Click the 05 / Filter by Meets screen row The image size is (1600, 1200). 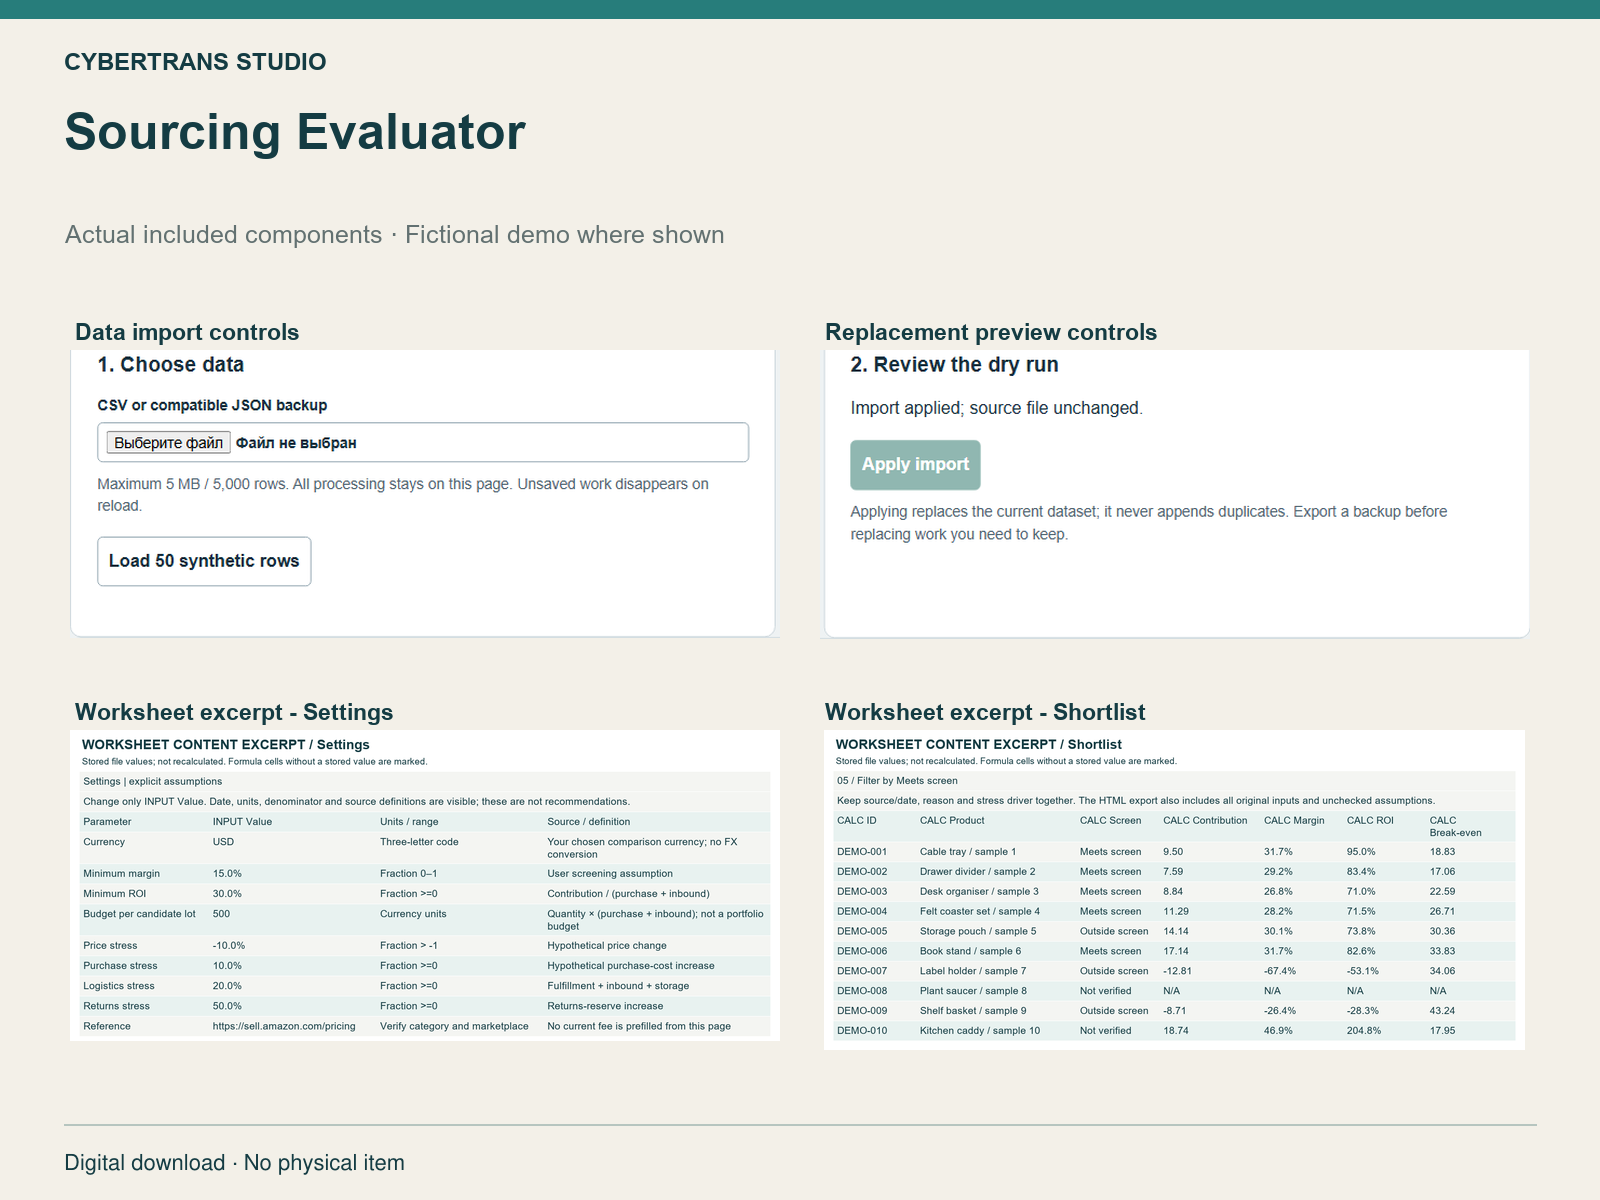1174,781
